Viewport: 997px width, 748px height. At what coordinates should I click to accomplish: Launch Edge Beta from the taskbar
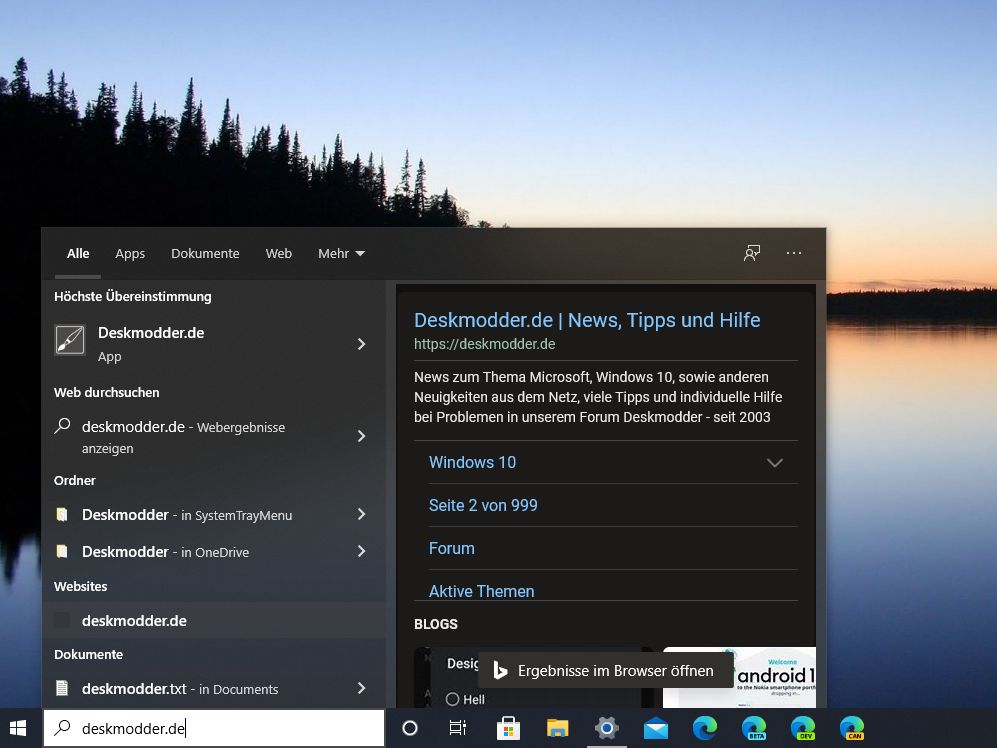tap(753, 728)
